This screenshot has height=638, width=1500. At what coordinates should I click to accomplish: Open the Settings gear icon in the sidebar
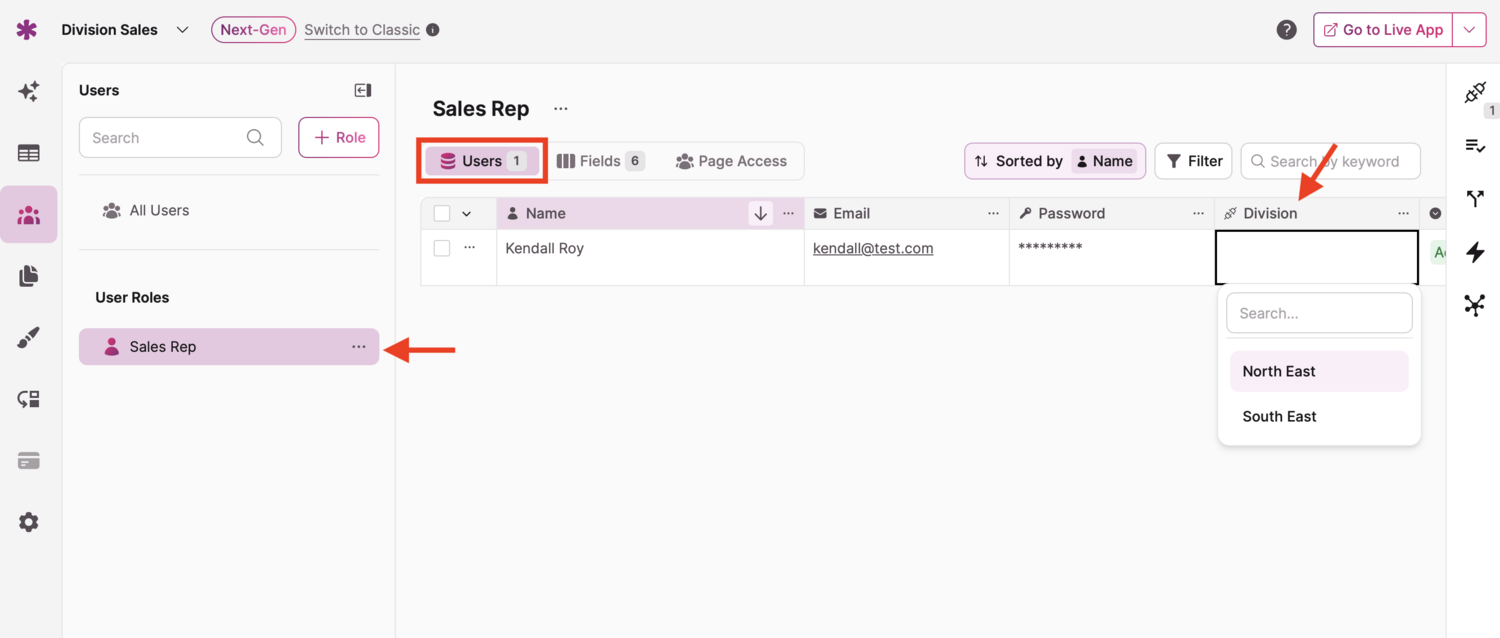29,522
